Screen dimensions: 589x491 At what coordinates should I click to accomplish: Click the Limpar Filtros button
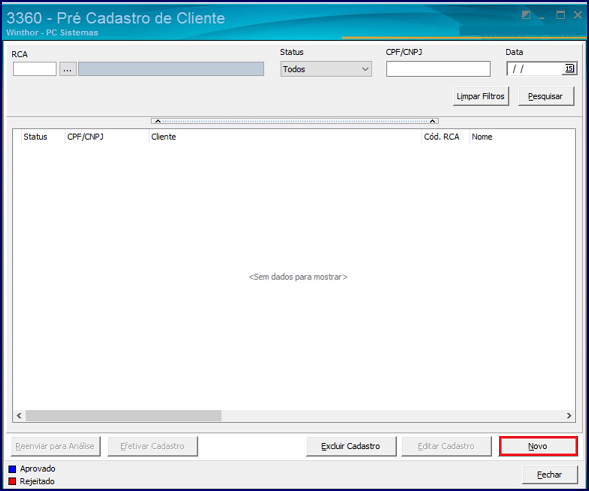481,96
